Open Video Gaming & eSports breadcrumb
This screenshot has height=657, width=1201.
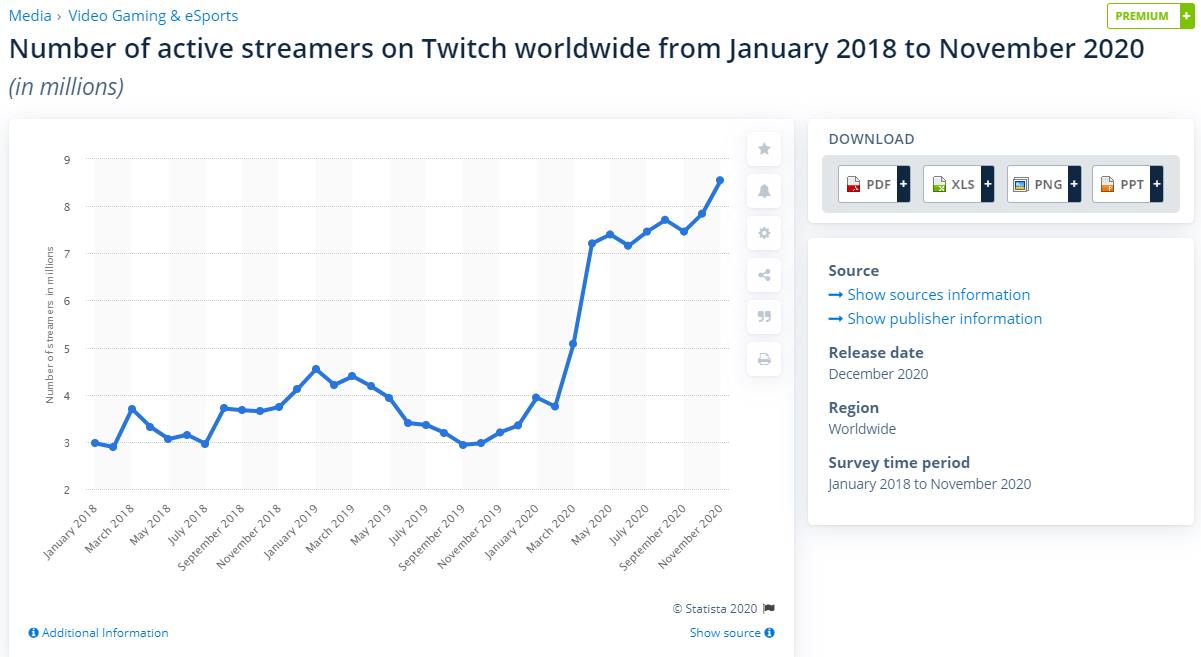coord(153,16)
